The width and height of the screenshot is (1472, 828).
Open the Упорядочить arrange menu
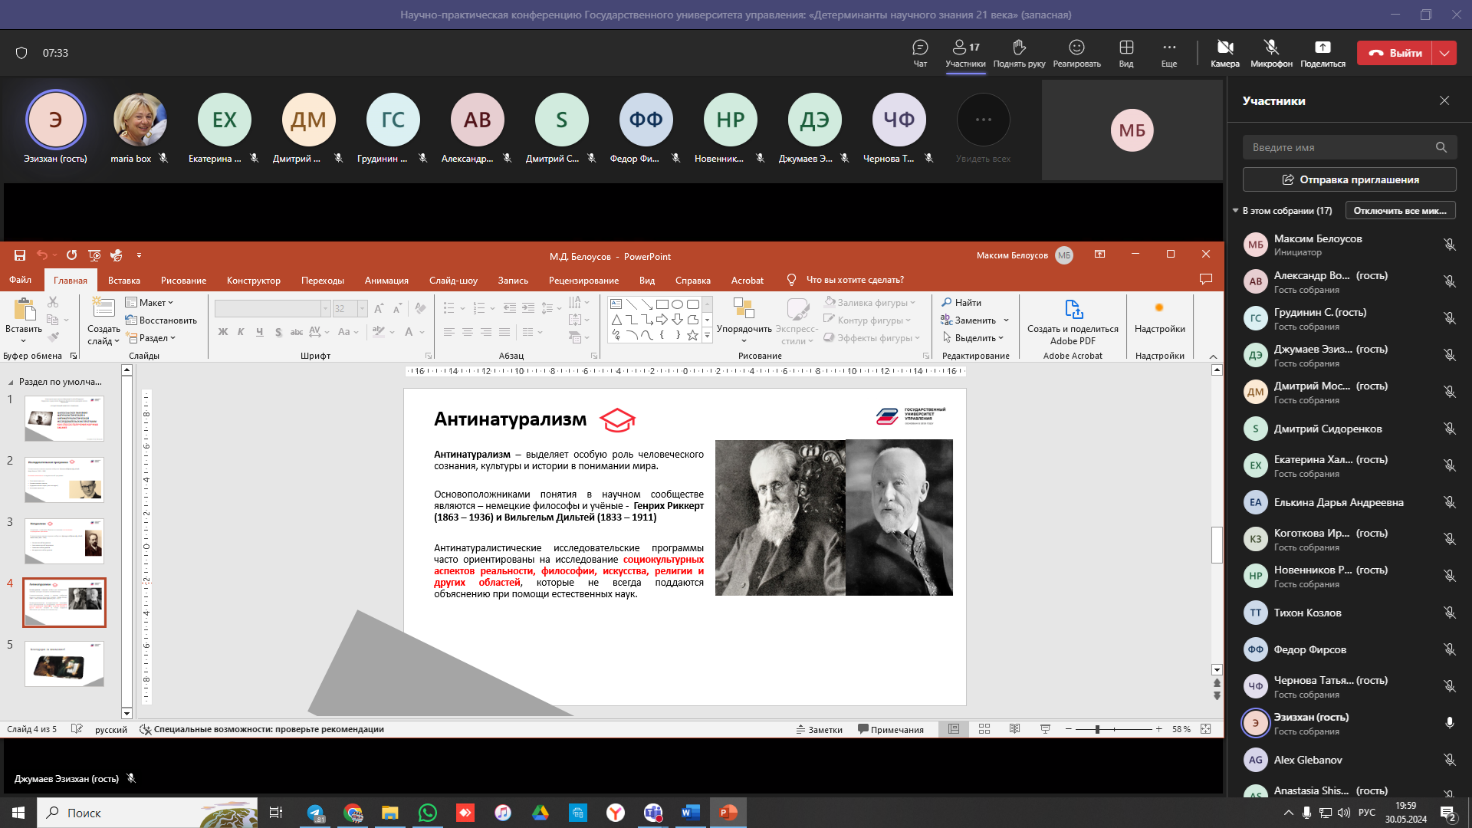point(744,319)
